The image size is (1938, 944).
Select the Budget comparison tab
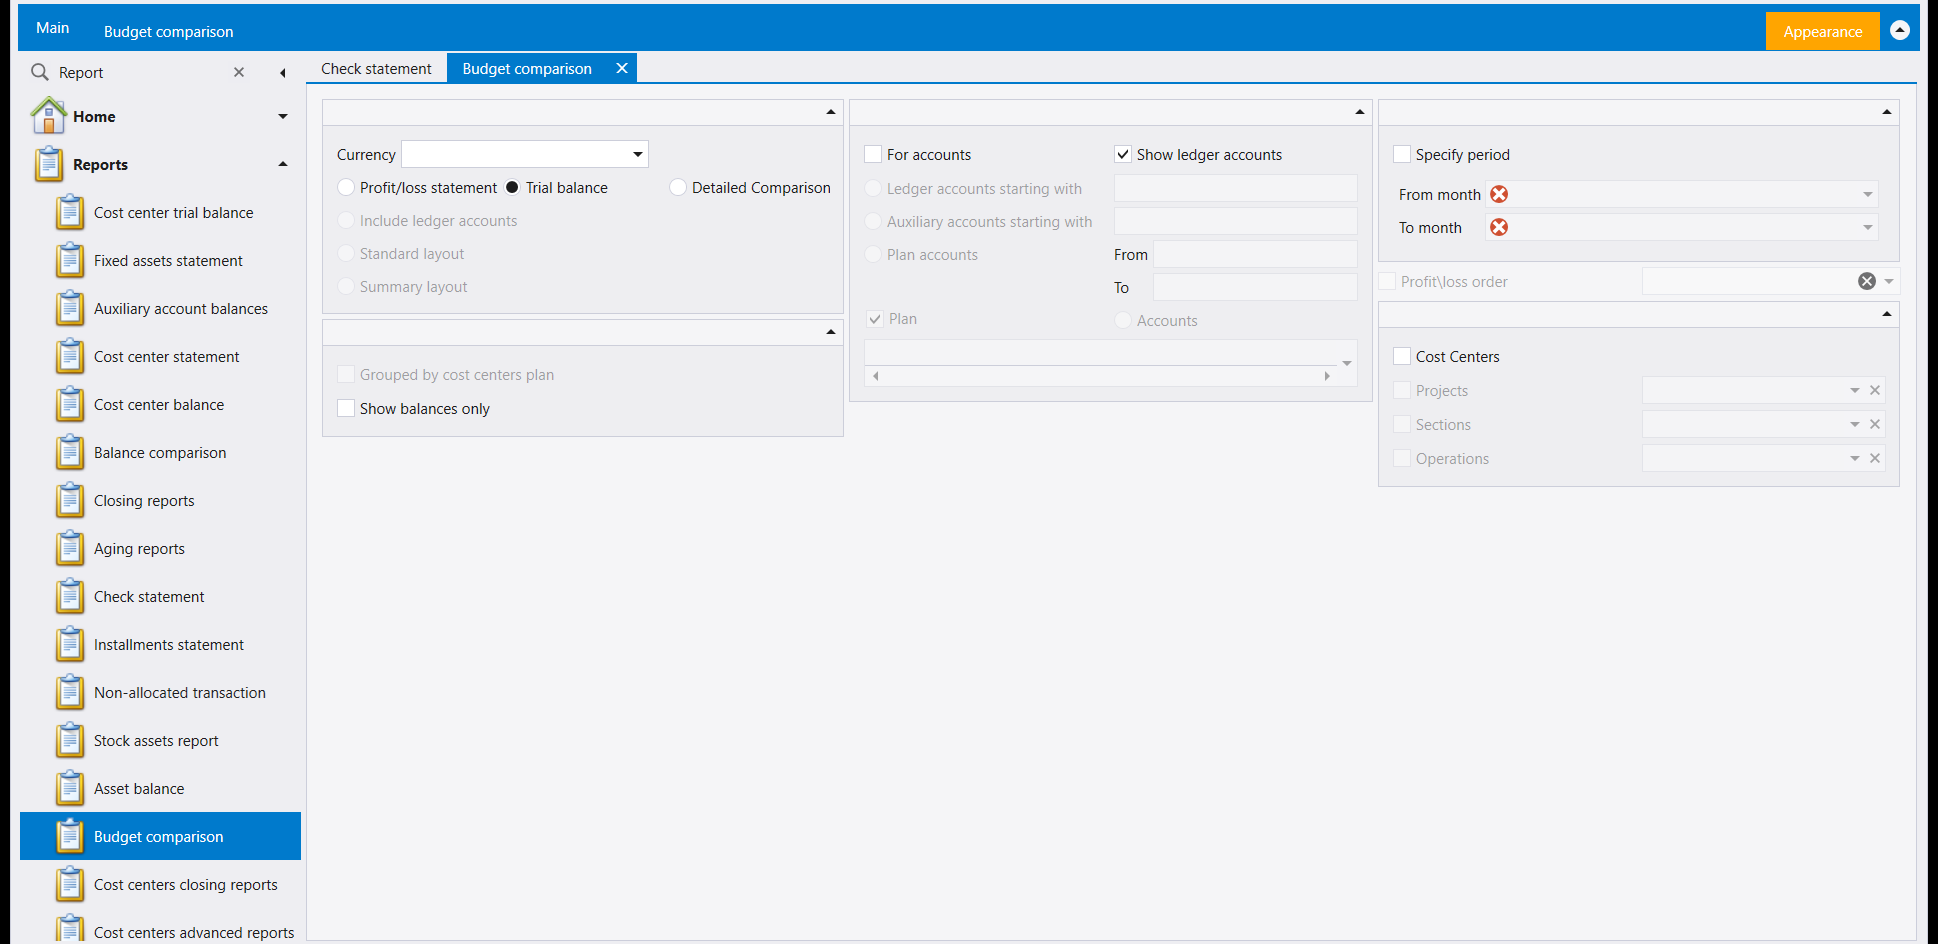tap(527, 68)
